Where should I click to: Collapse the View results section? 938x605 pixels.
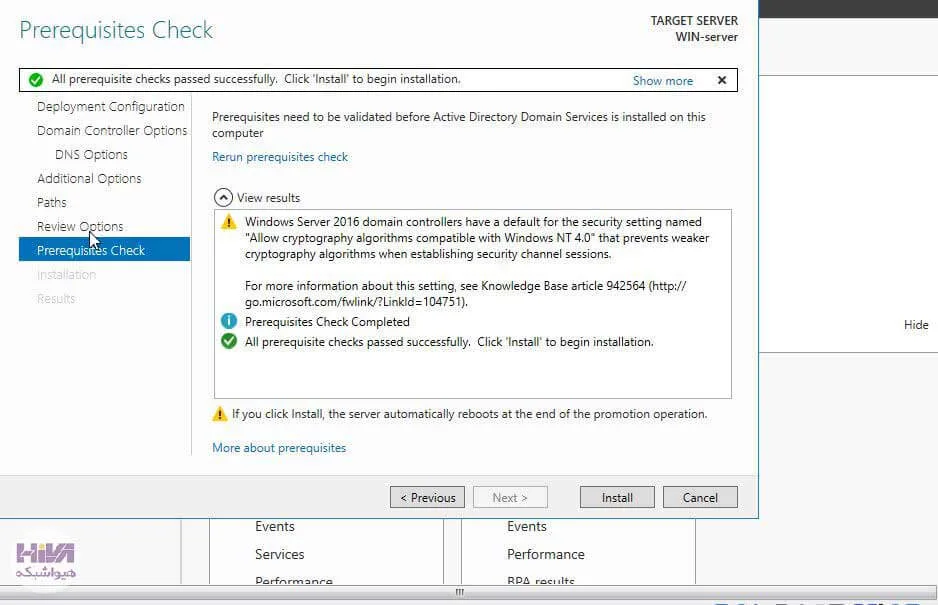click(223, 197)
